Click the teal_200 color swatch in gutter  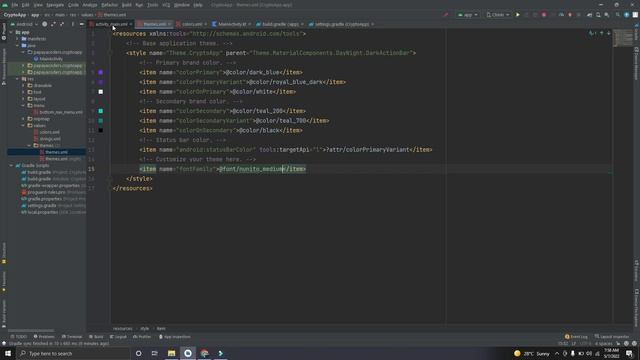(x=100, y=111)
